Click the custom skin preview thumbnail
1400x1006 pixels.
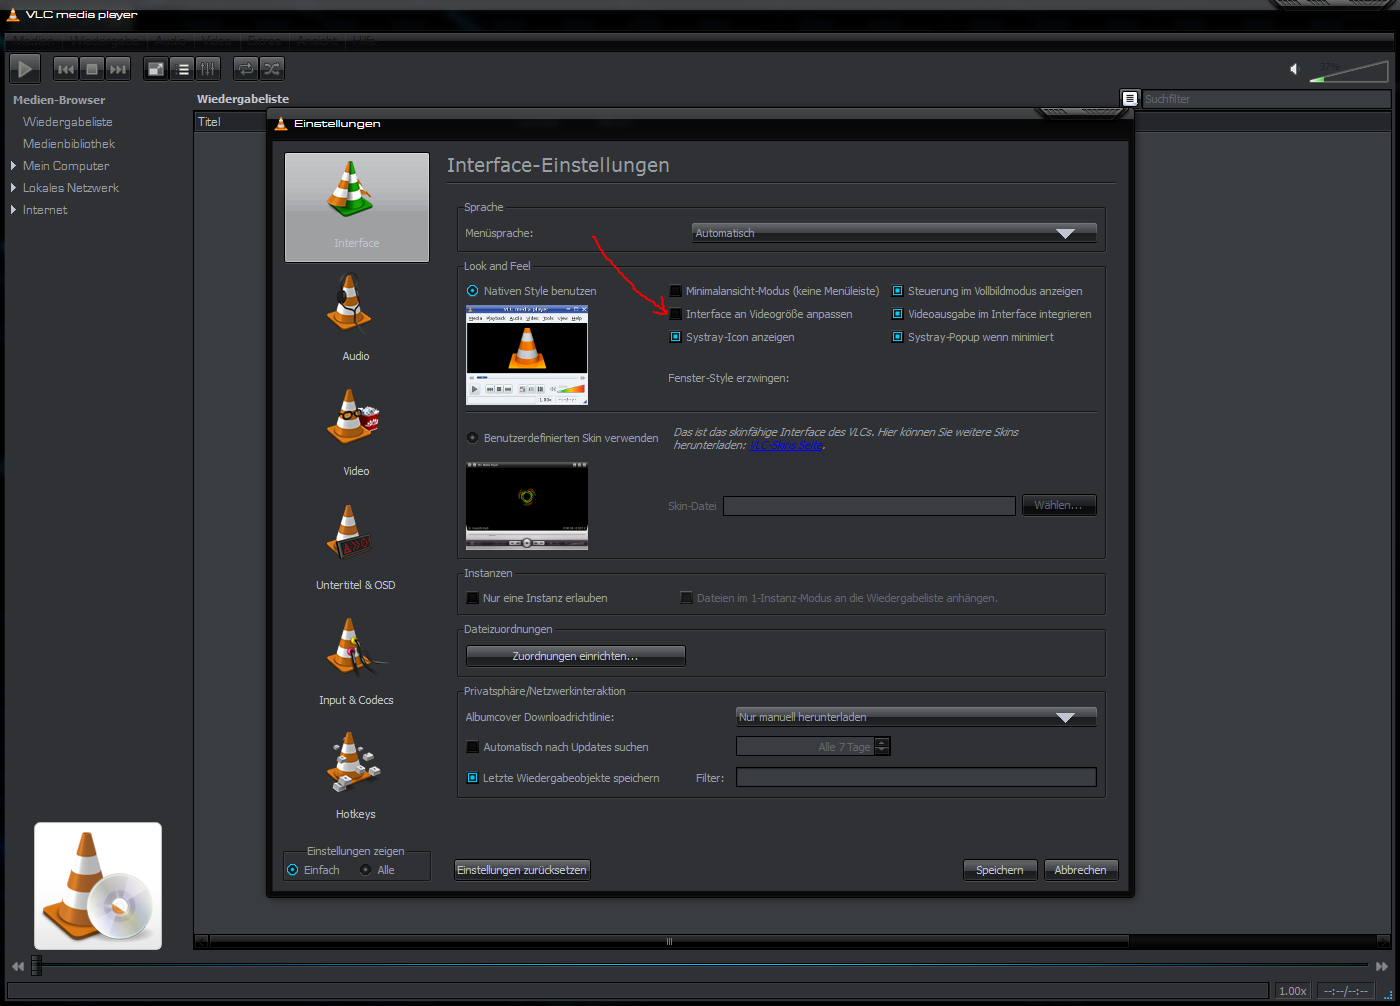pyautogui.click(x=527, y=505)
